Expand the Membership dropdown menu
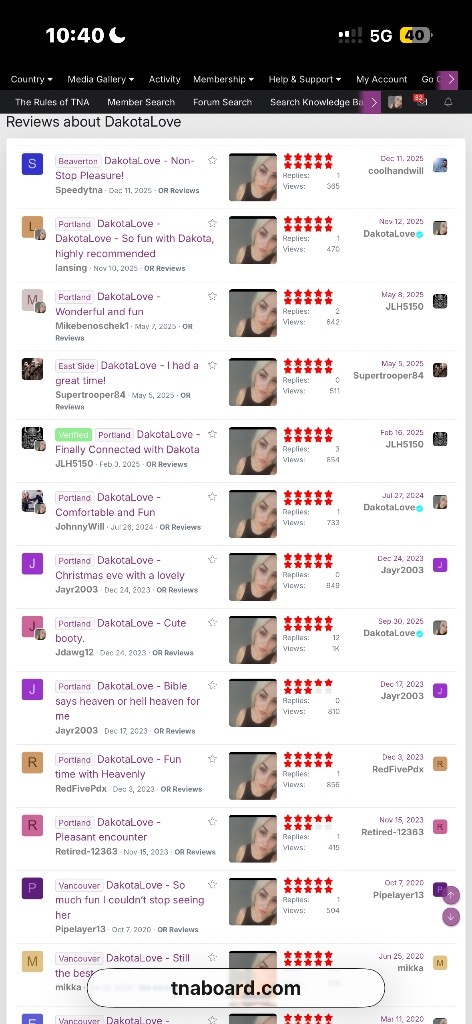This screenshot has width=472, height=1024. (223, 79)
